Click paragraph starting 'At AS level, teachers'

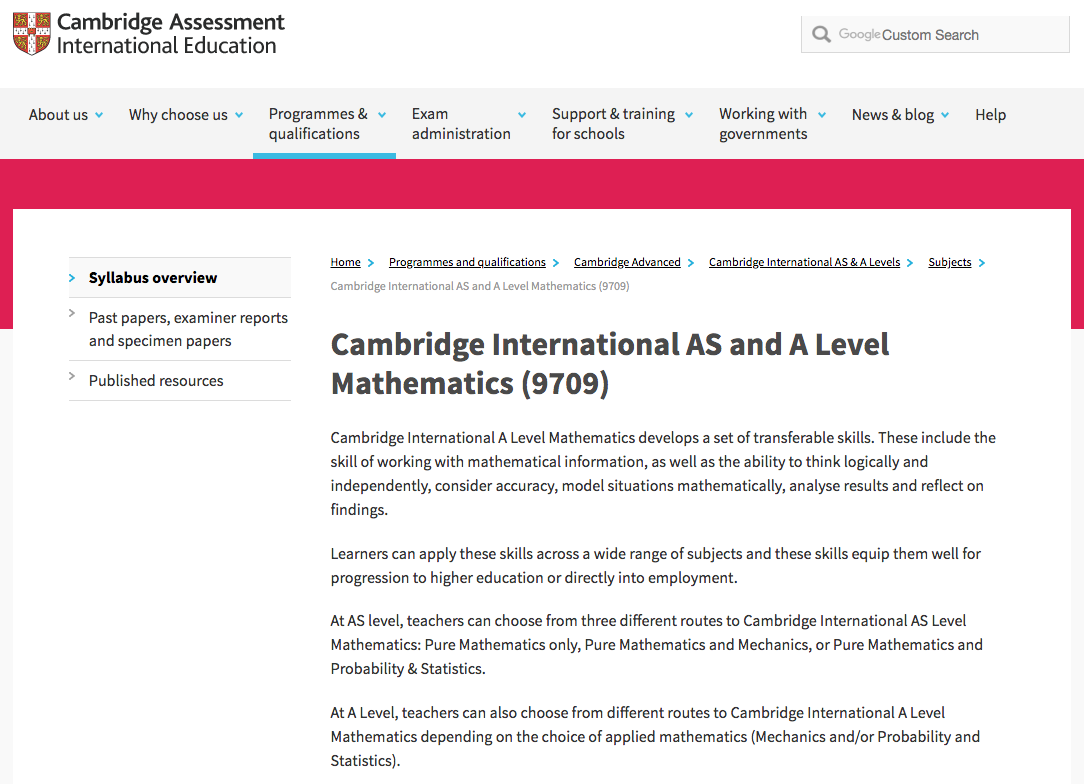[x=657, y=644]
